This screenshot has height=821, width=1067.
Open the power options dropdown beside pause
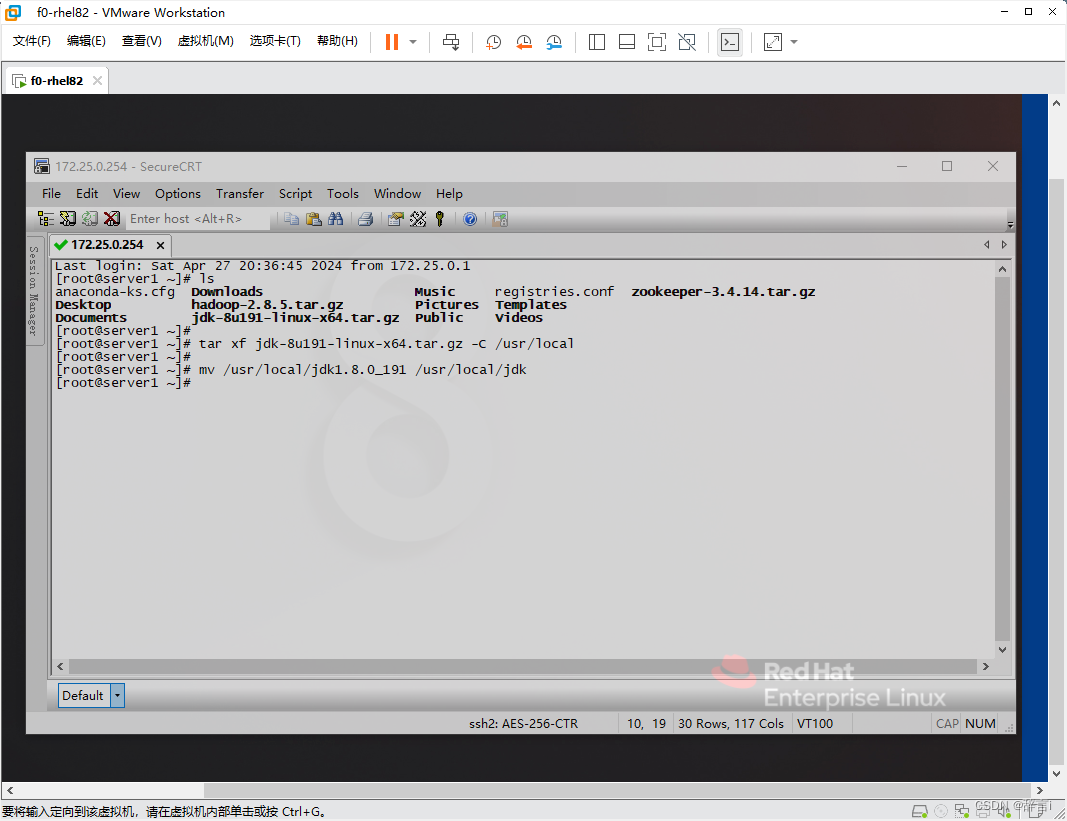pos(413,42)
